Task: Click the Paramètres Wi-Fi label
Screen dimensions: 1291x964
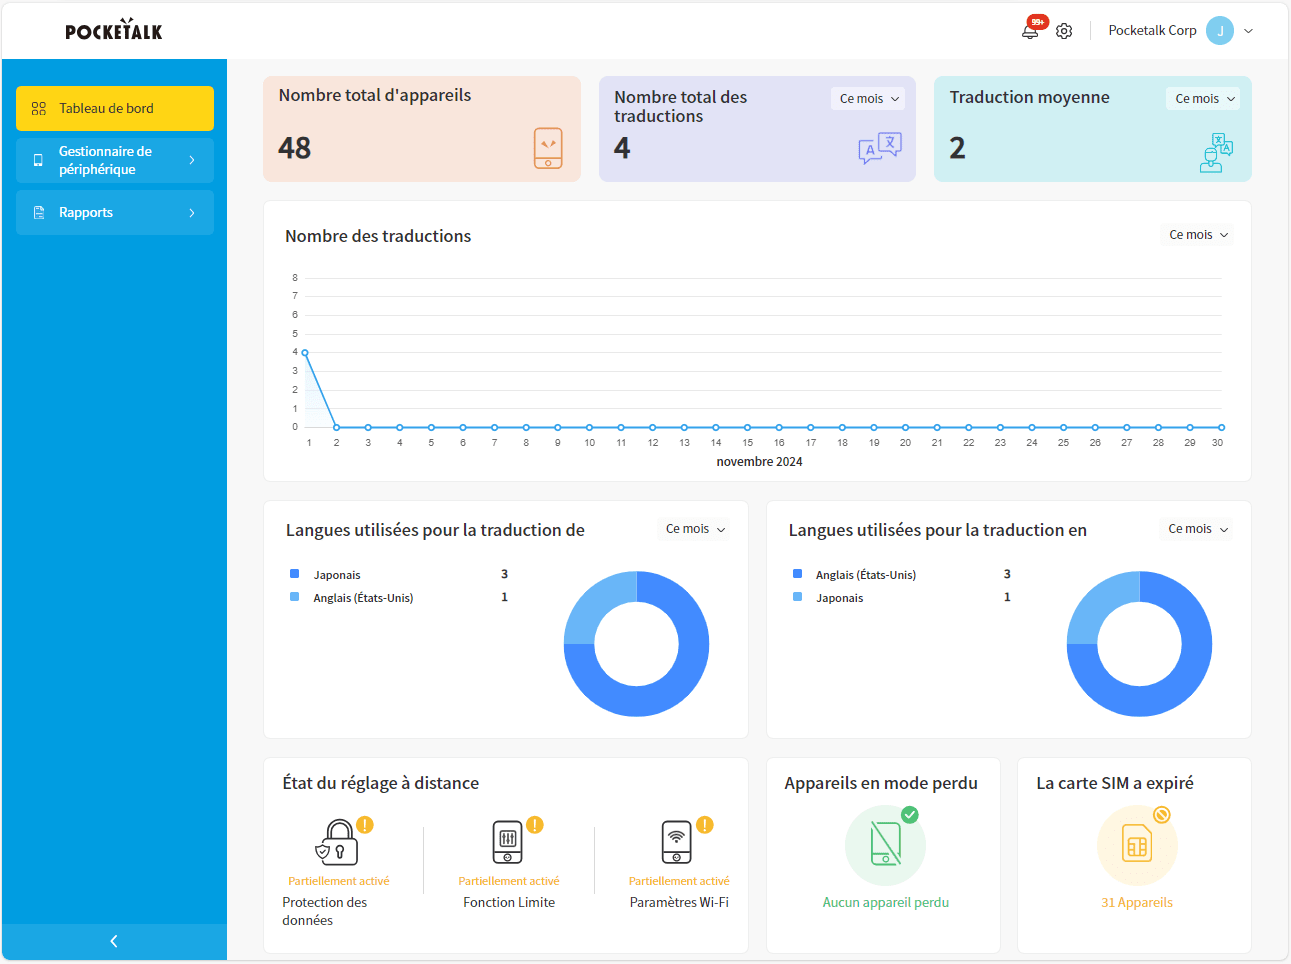Action: coord(679,902)
